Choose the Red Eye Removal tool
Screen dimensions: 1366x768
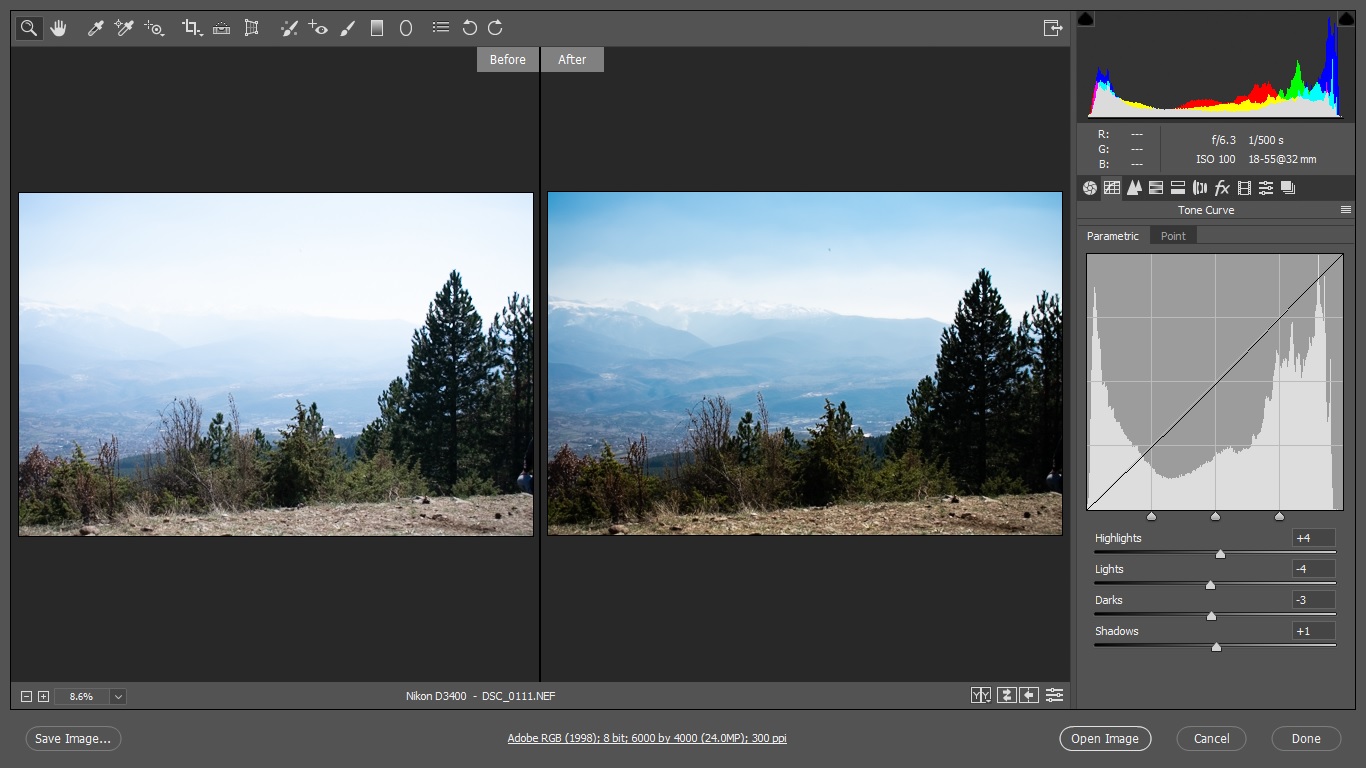(318, 28)
